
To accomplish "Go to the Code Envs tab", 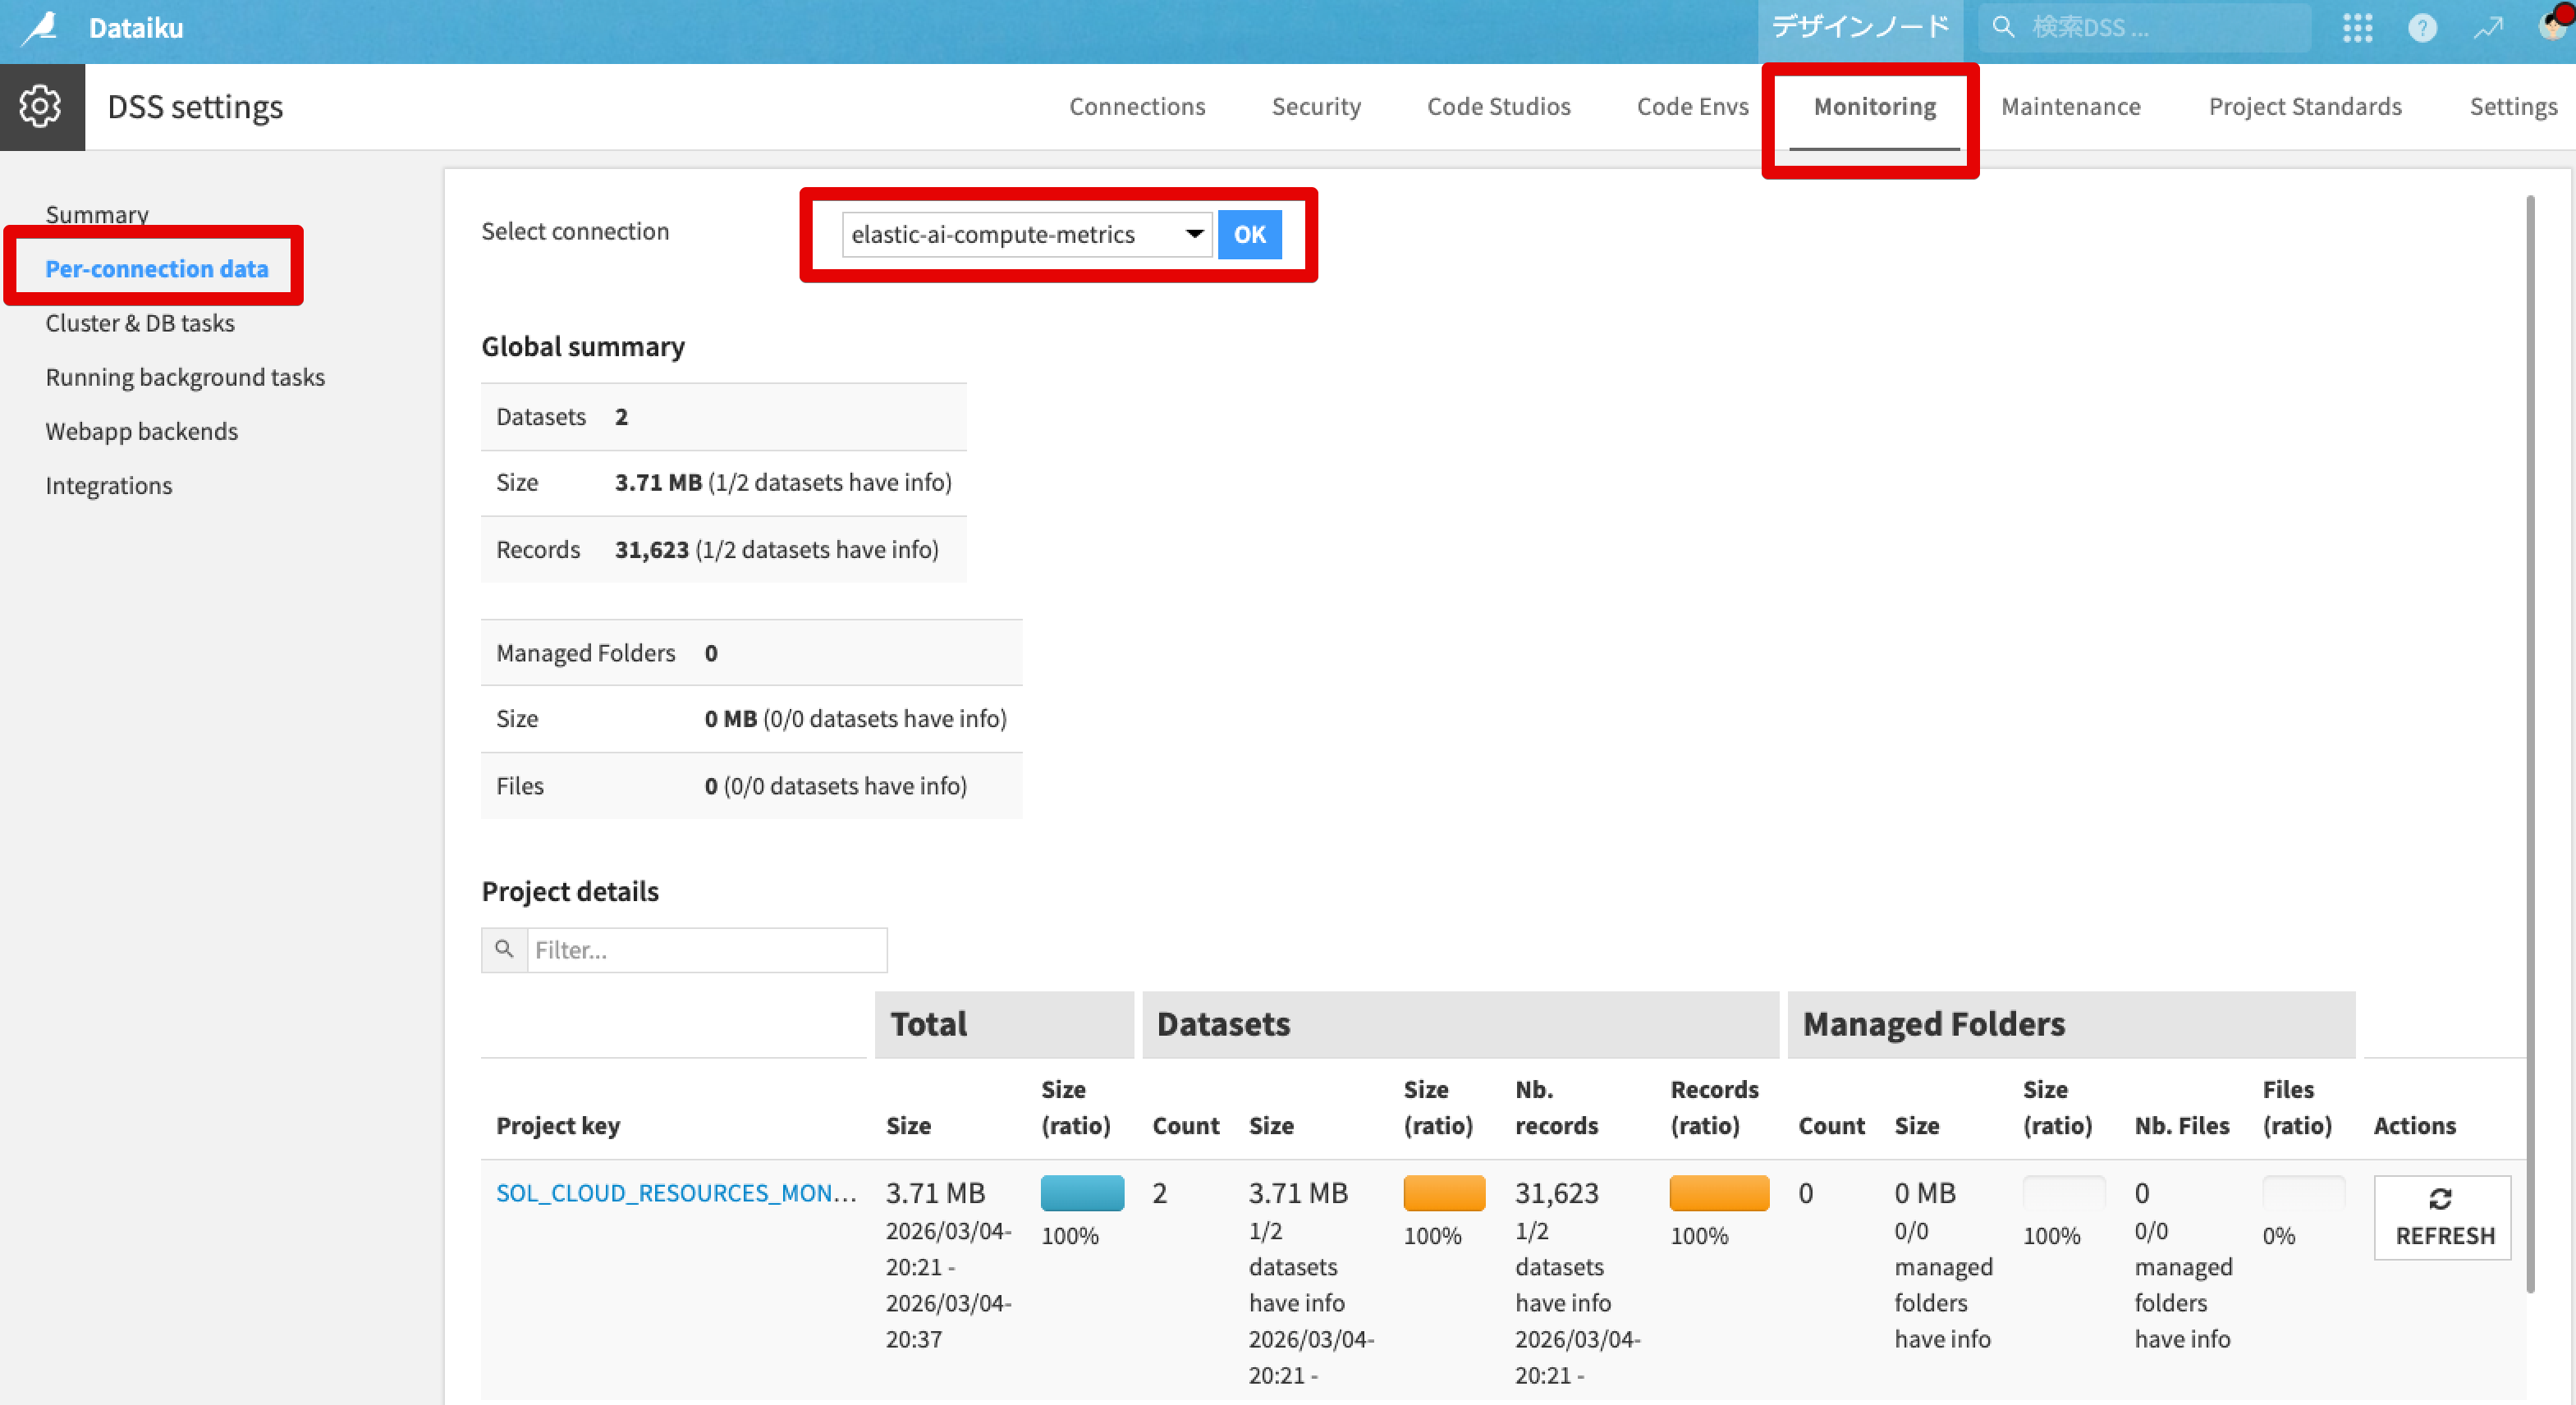I will click(1692, 107).
